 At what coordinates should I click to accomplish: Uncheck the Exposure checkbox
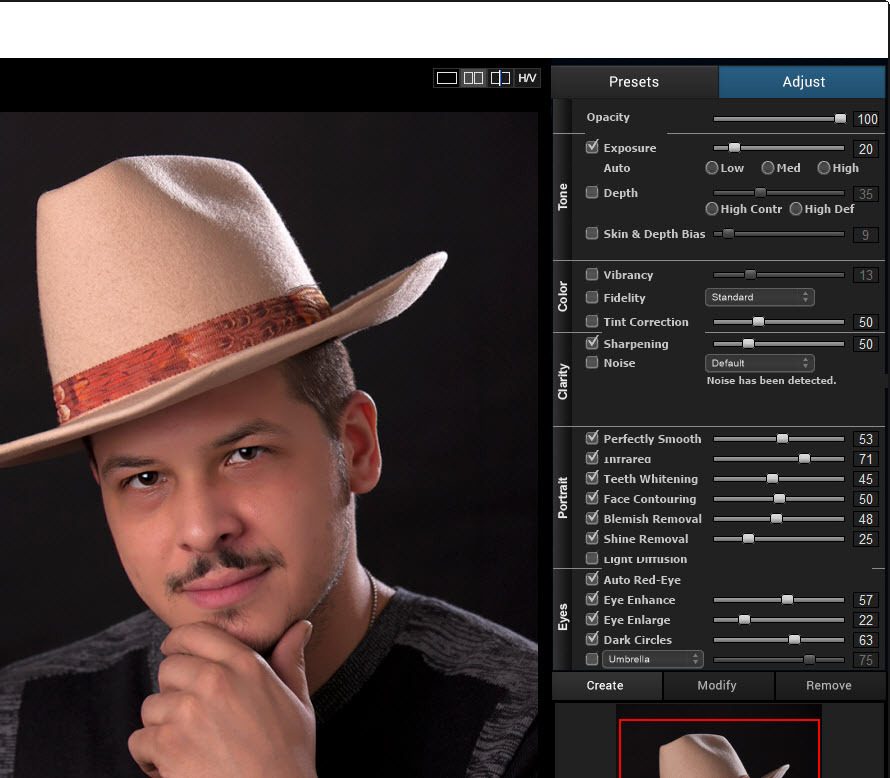pos(592,147)
